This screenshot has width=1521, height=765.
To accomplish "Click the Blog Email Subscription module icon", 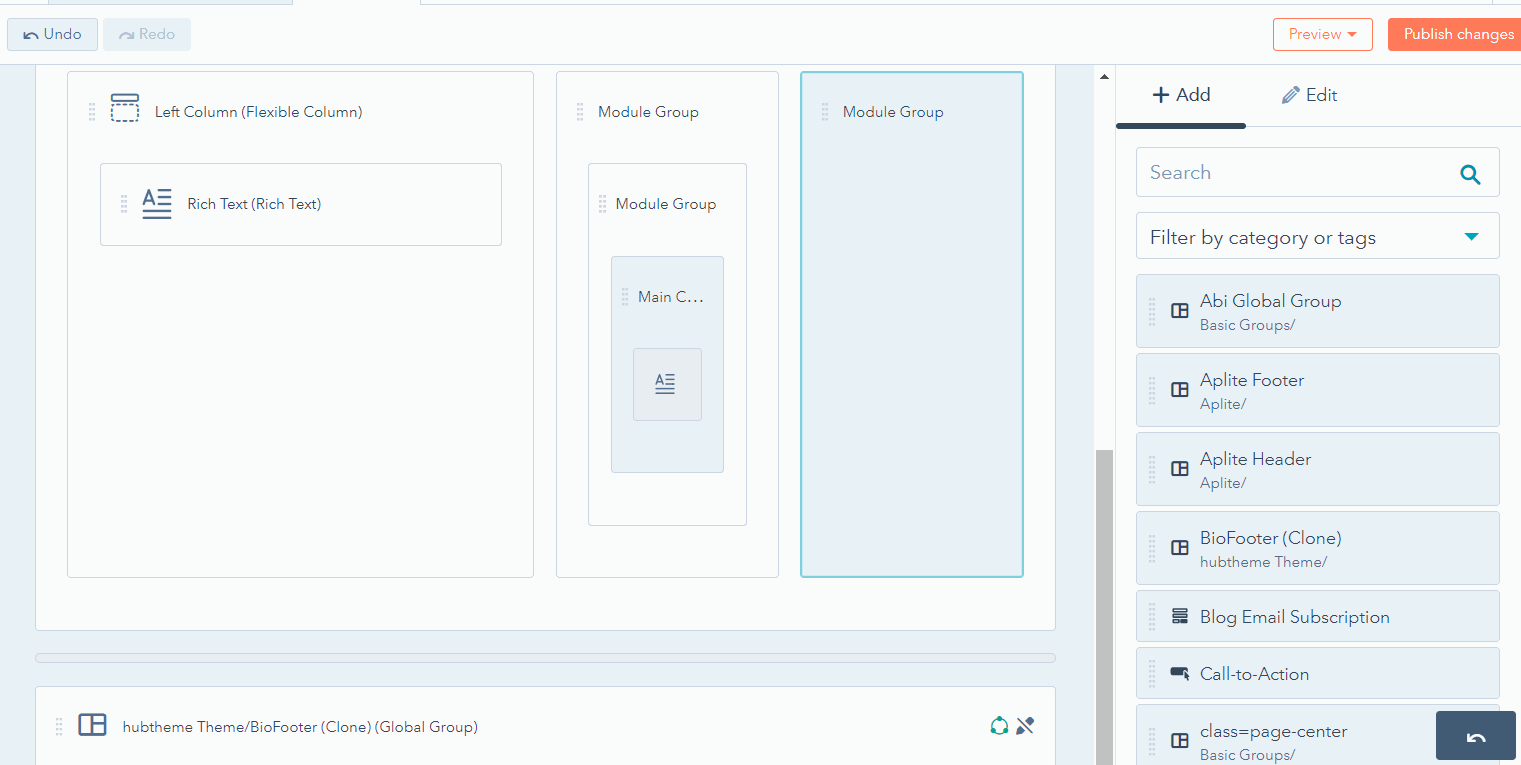I will pyautogui.click(x=1180, y=617).
